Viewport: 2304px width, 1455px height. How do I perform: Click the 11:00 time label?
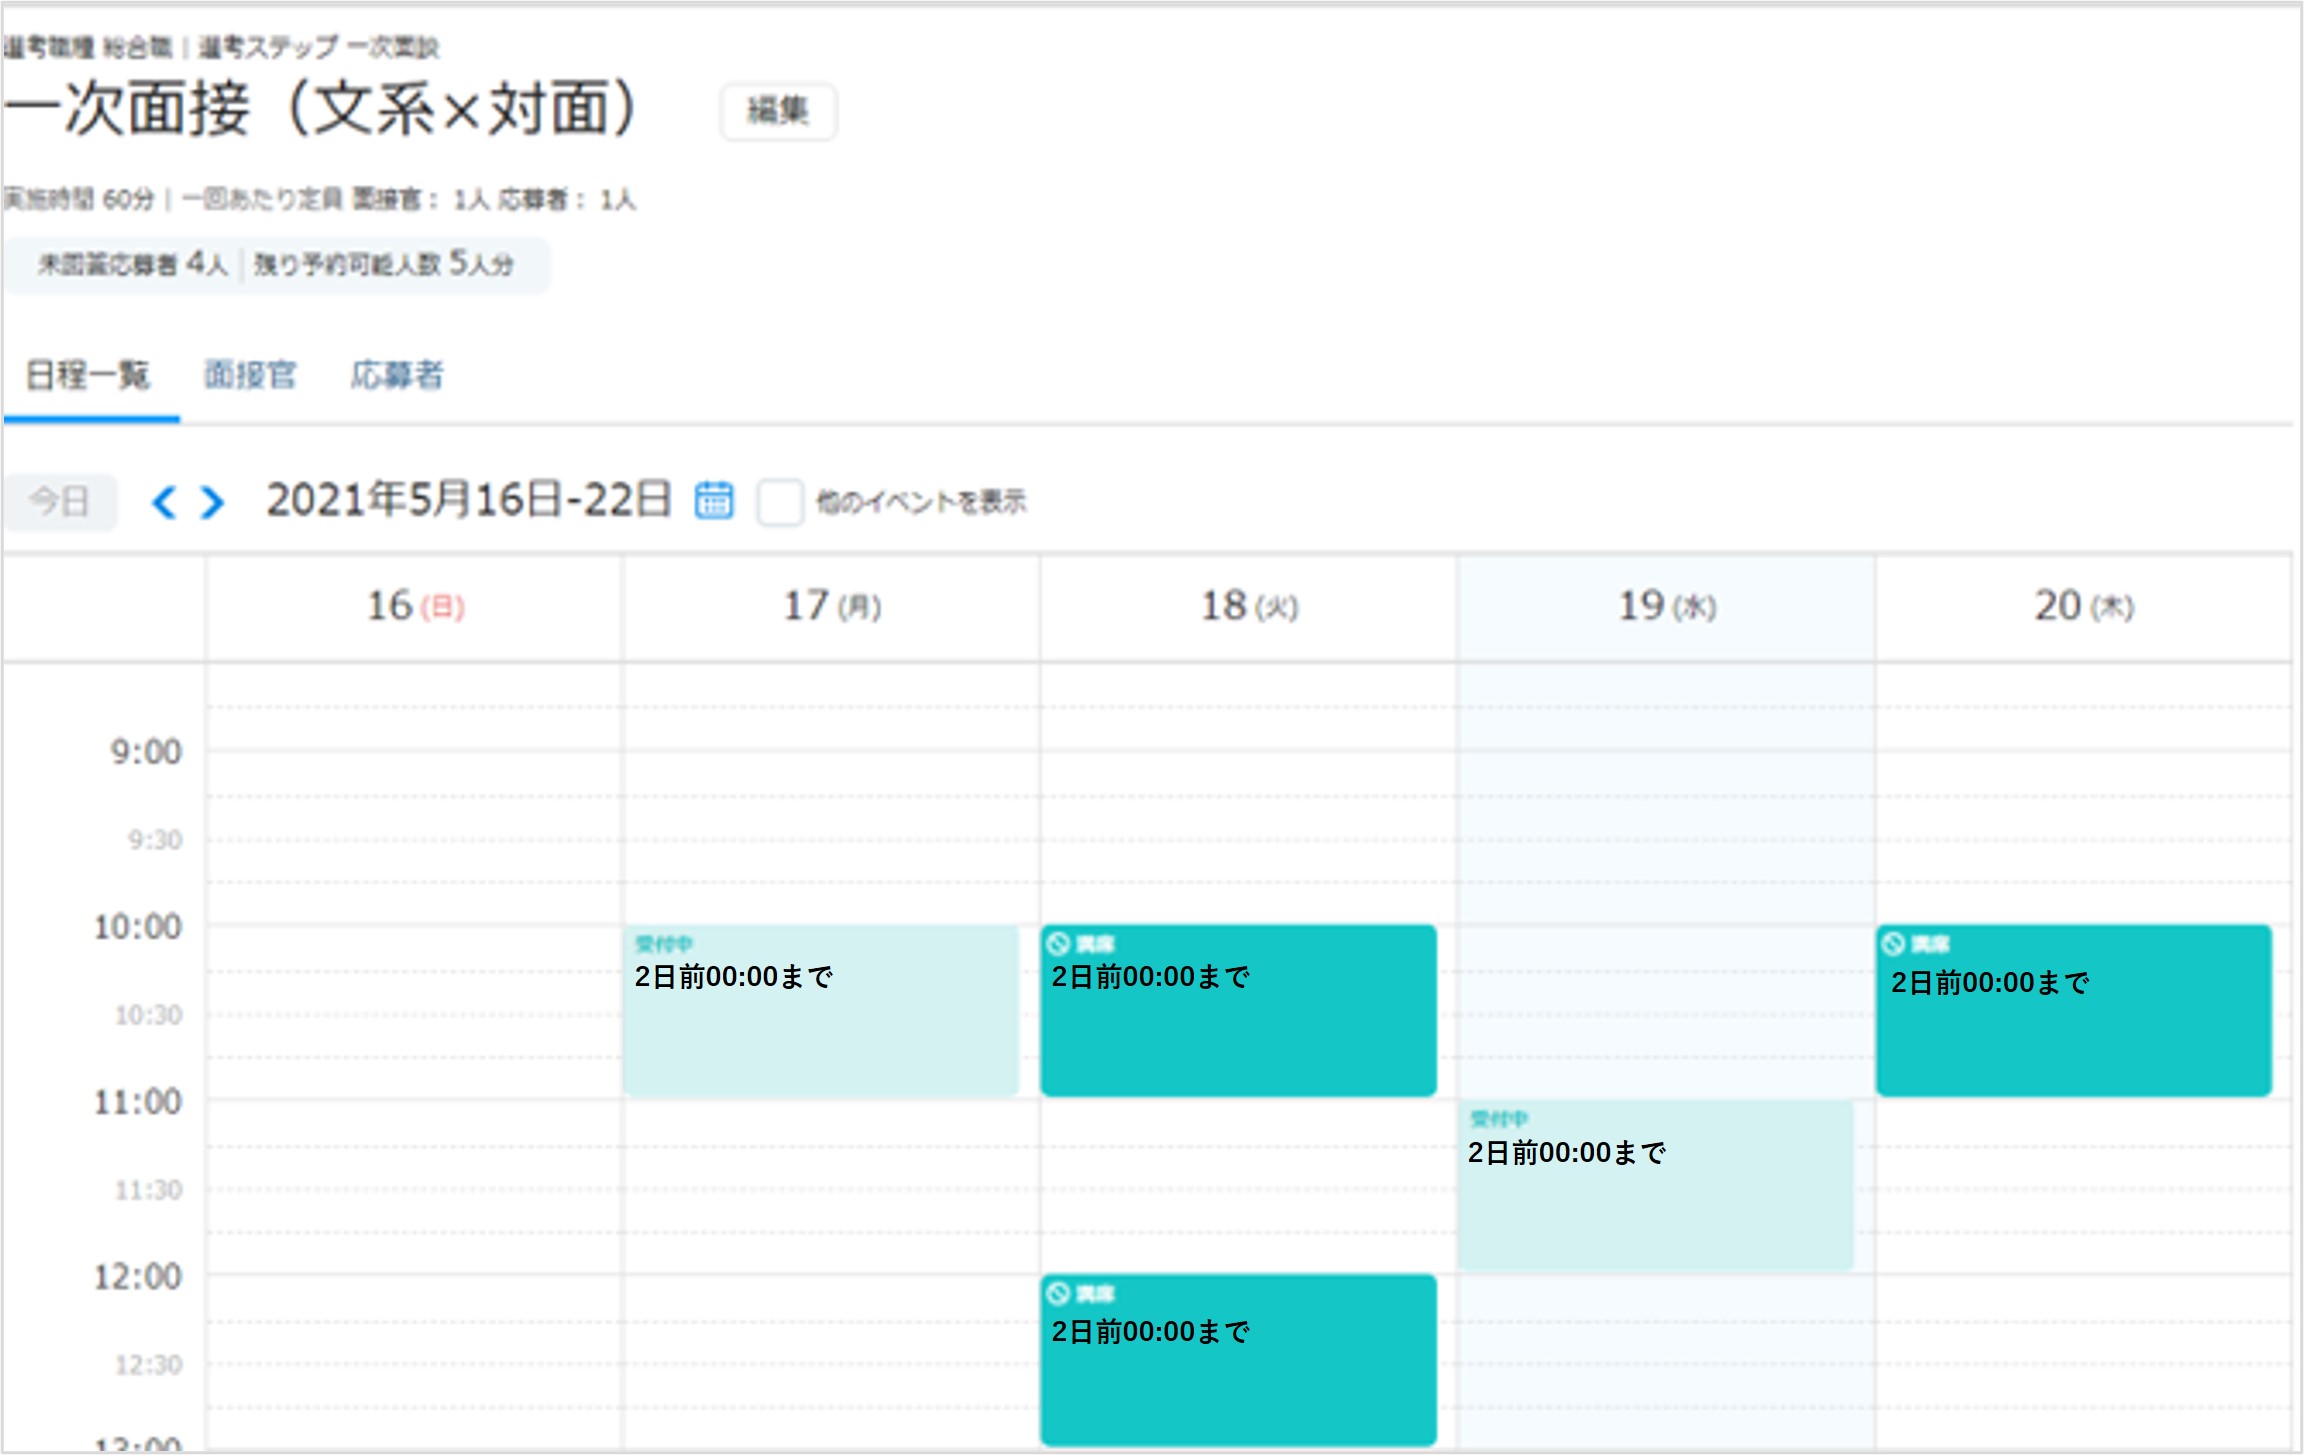[138, 1102]
